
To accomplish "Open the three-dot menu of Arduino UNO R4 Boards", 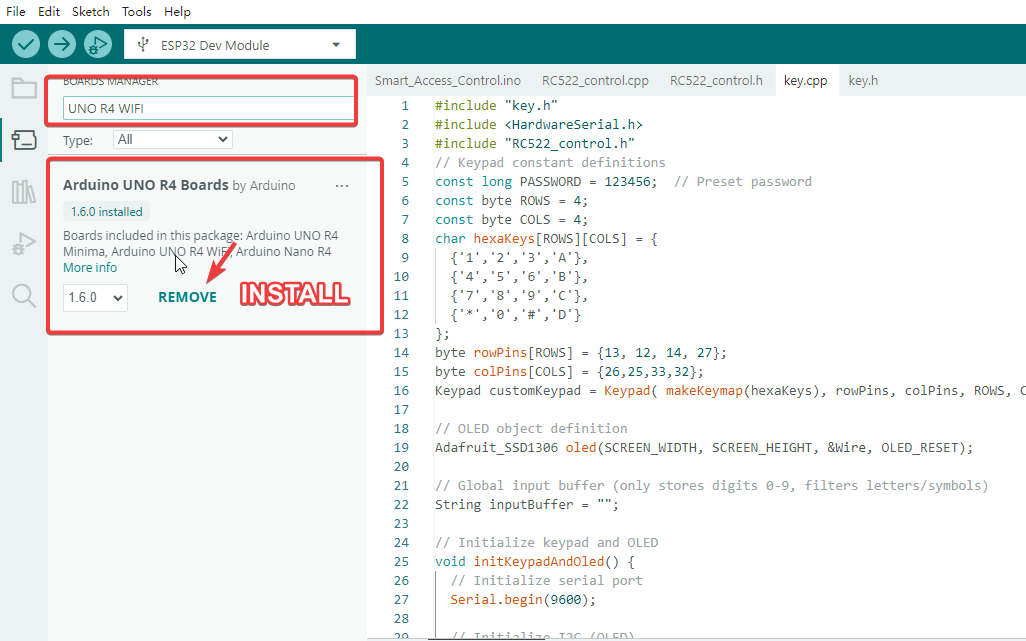I will click(x=342, y=186).
